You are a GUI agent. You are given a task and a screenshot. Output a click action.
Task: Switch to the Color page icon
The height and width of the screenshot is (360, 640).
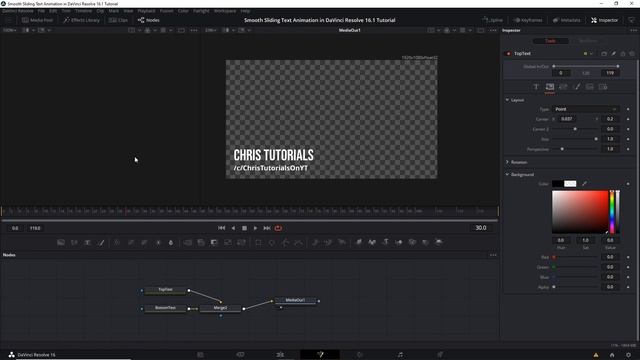point(360,355)
